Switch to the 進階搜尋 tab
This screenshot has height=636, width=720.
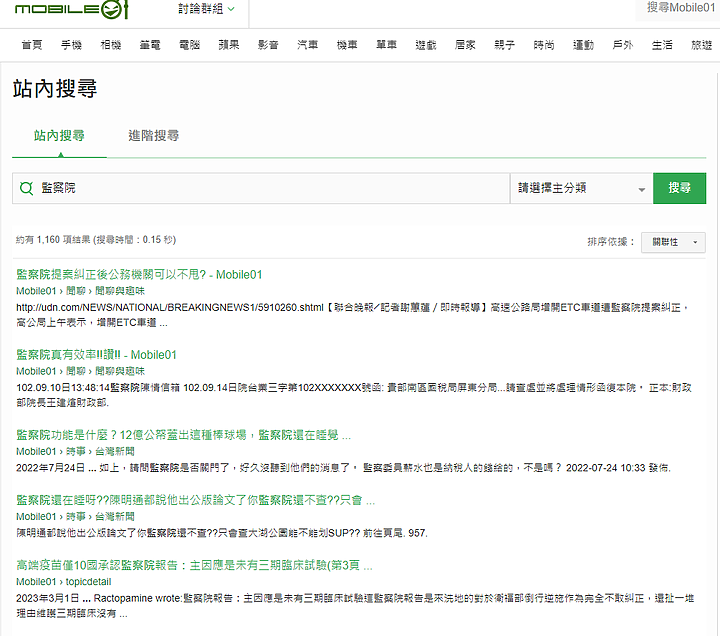[153, 135]
